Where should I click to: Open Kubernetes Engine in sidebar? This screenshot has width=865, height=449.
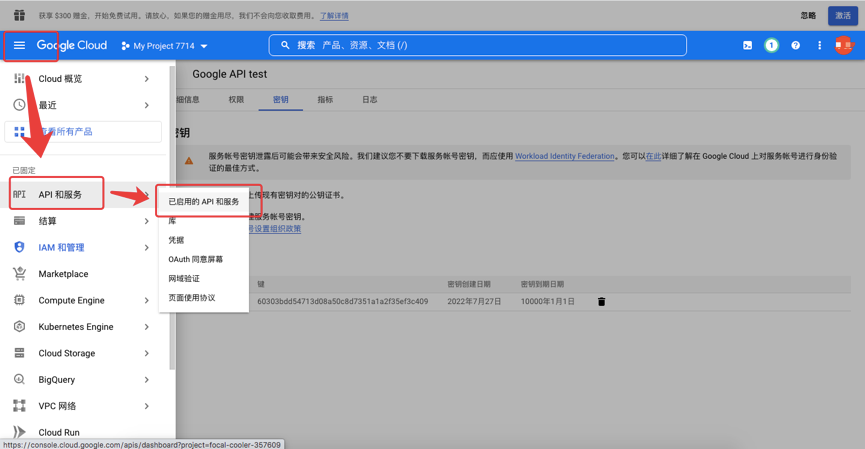point(76,327)
